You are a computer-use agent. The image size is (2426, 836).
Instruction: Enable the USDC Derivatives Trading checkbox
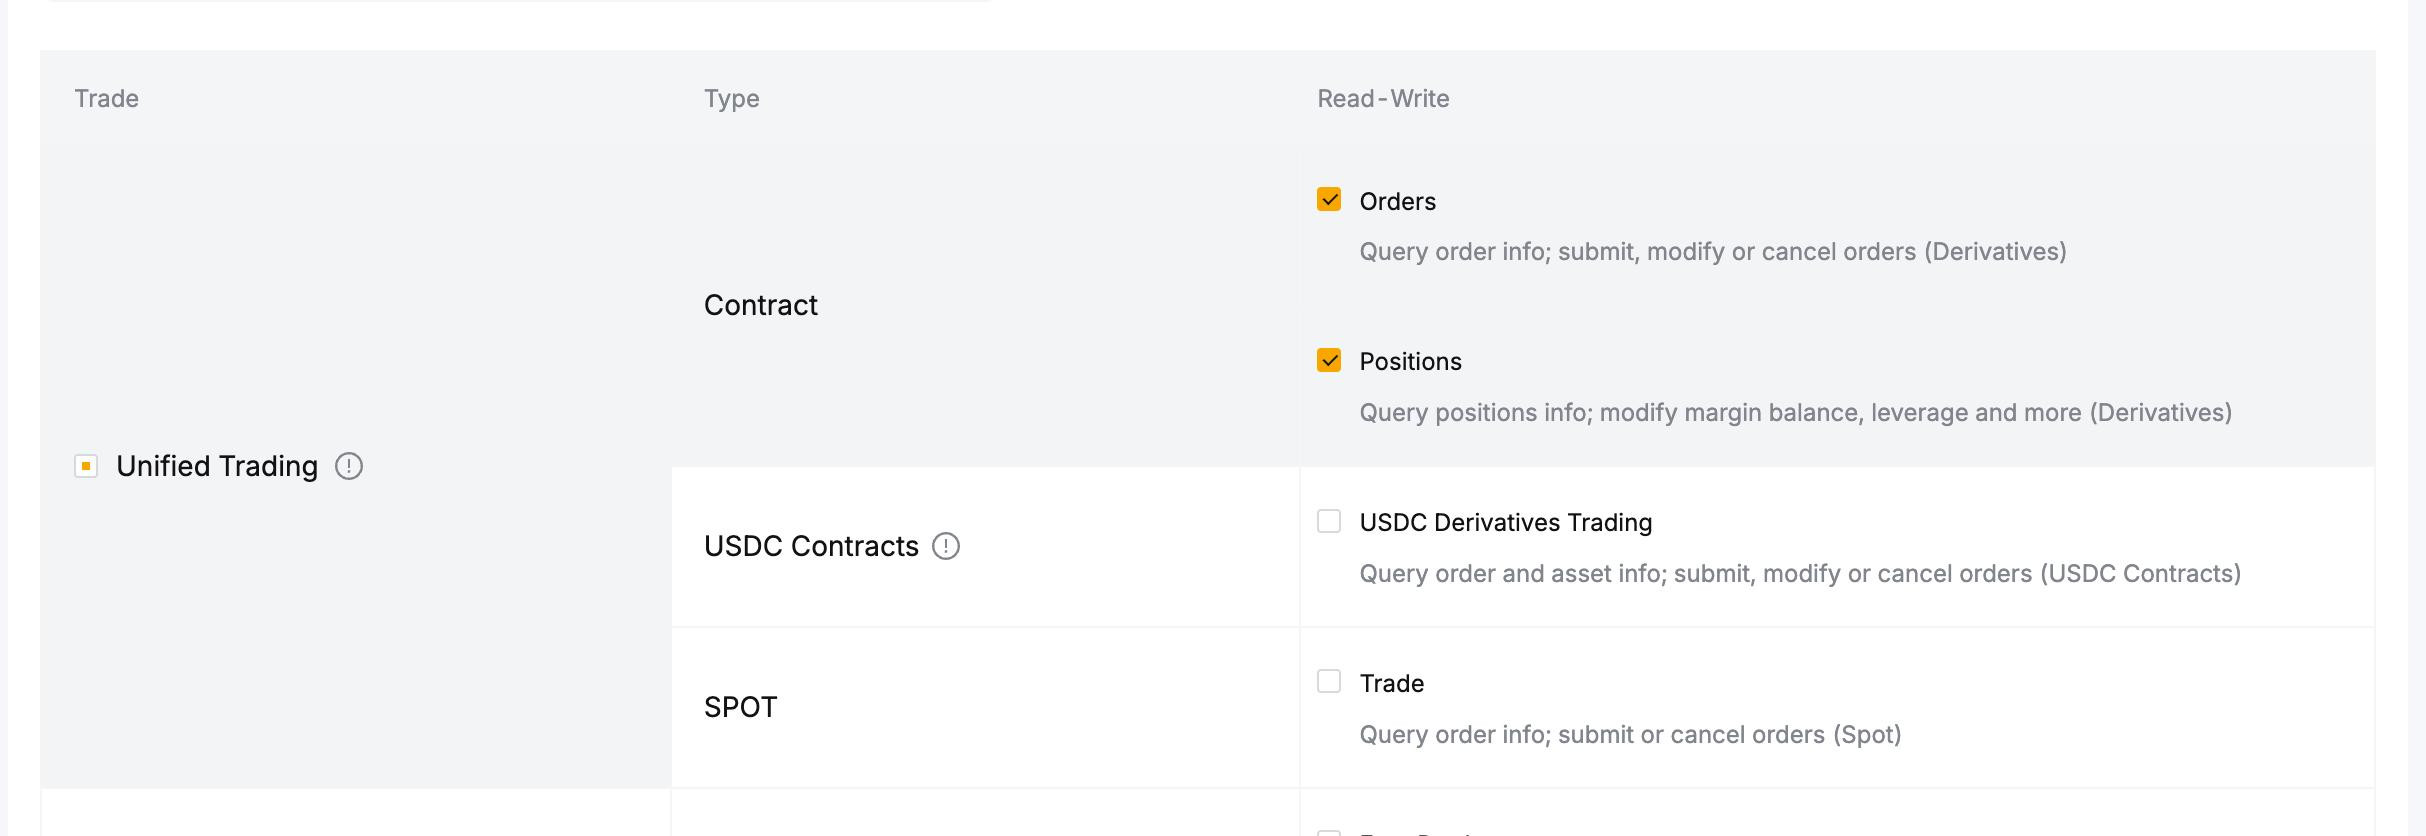pos(1329,521)
